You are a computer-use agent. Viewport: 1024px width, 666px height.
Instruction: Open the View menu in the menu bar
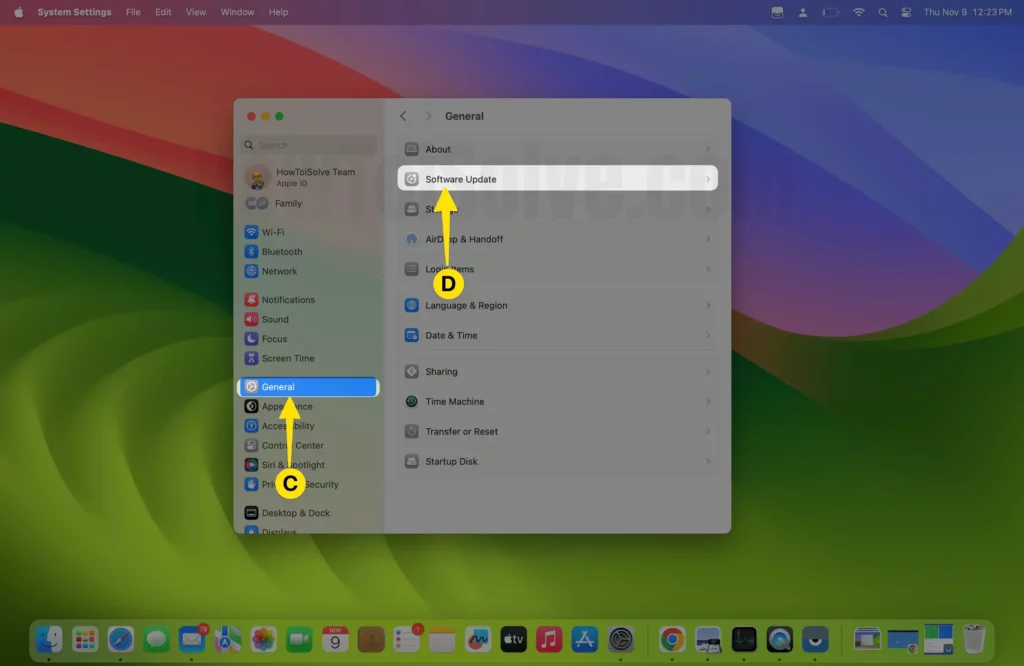tap(196, 12)
